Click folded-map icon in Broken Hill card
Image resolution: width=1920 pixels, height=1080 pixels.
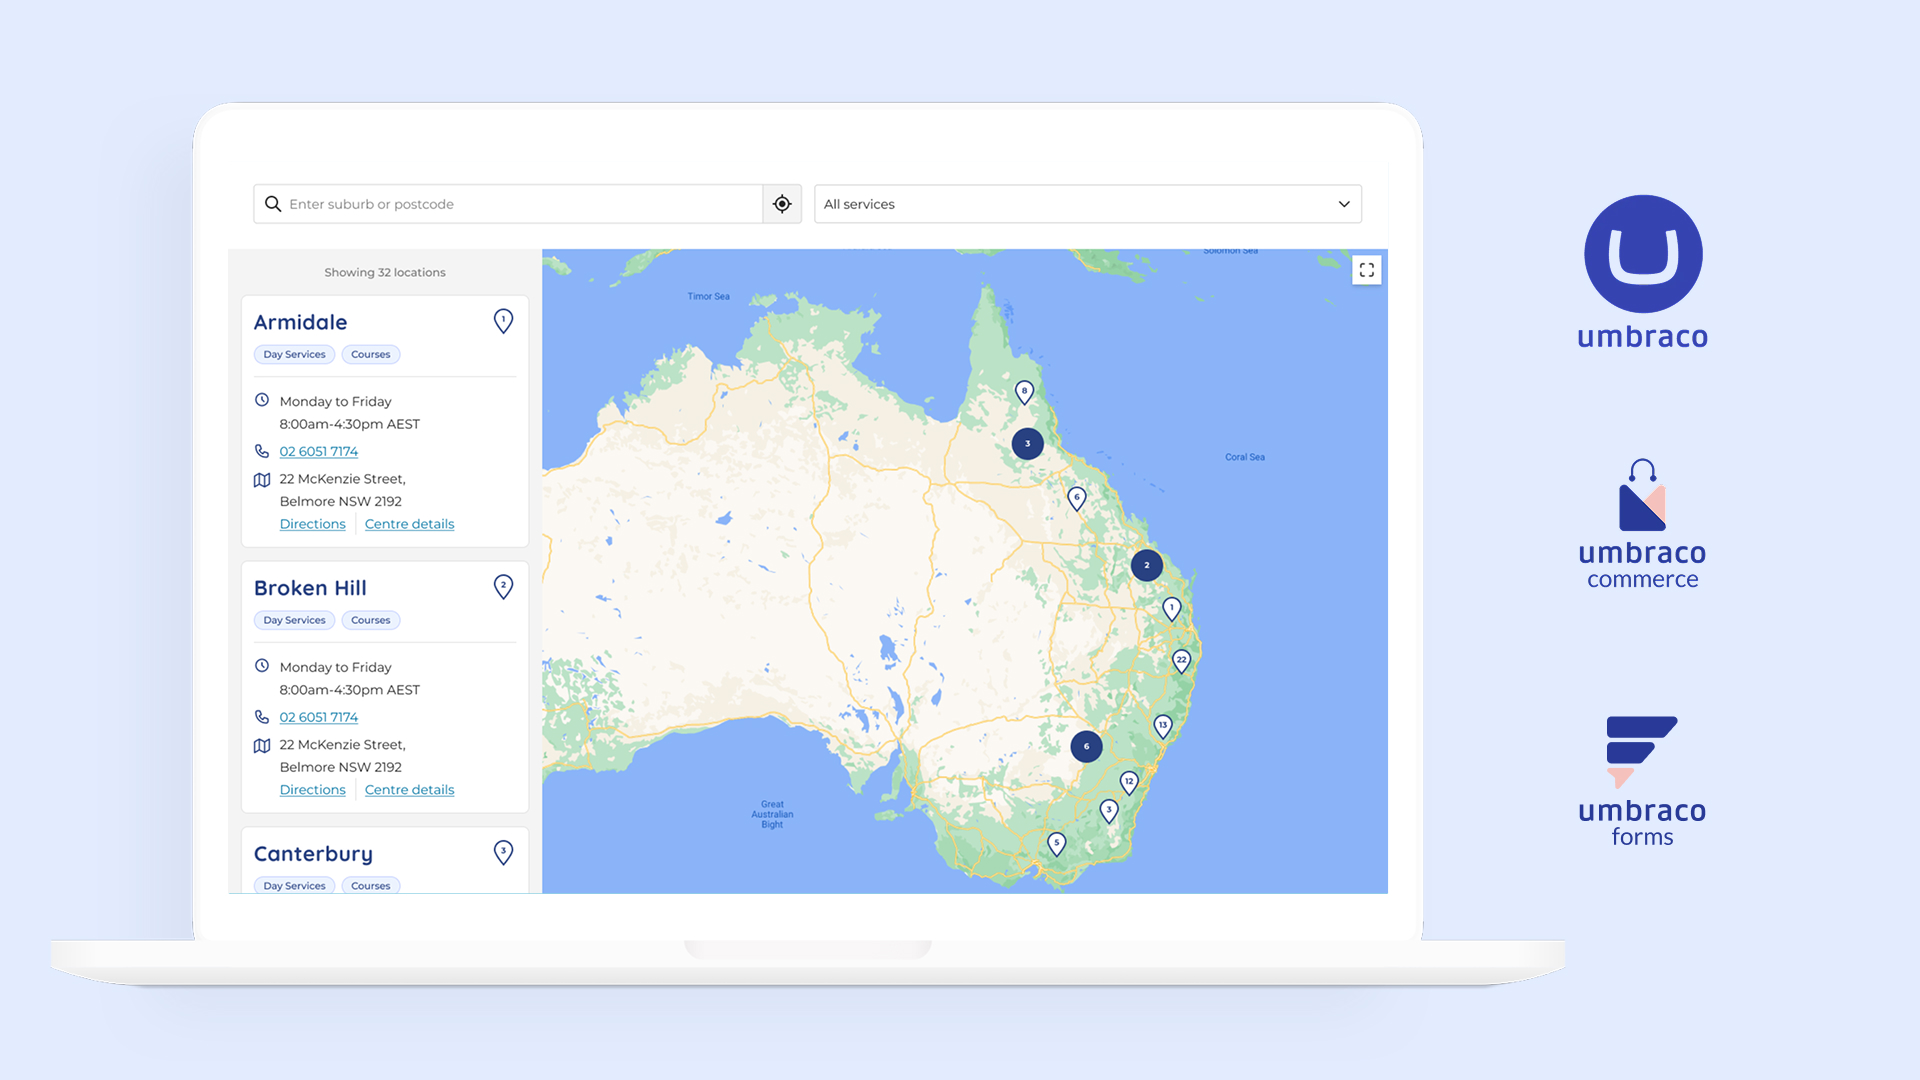(x=262, y=746)
